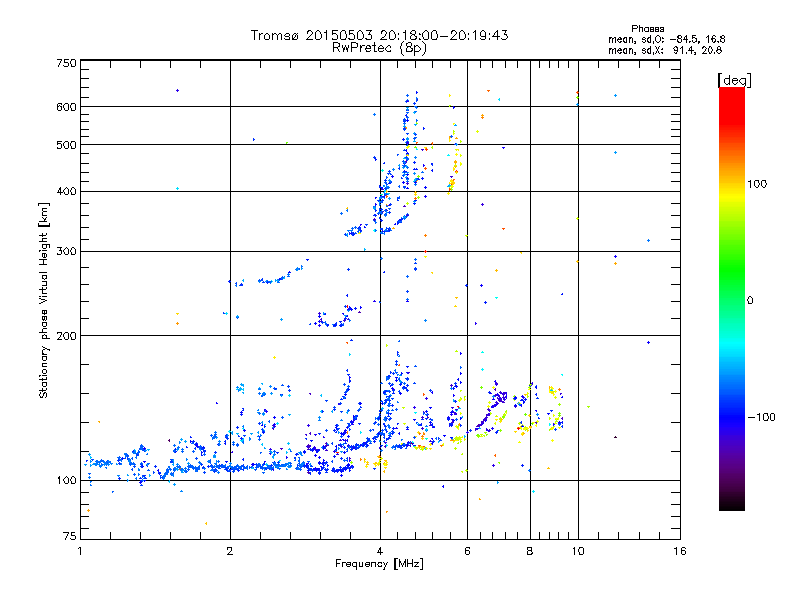This screenshot has height=600, width=800.
Task: Click the 'Phases' header text
Action: coord(647,29)
